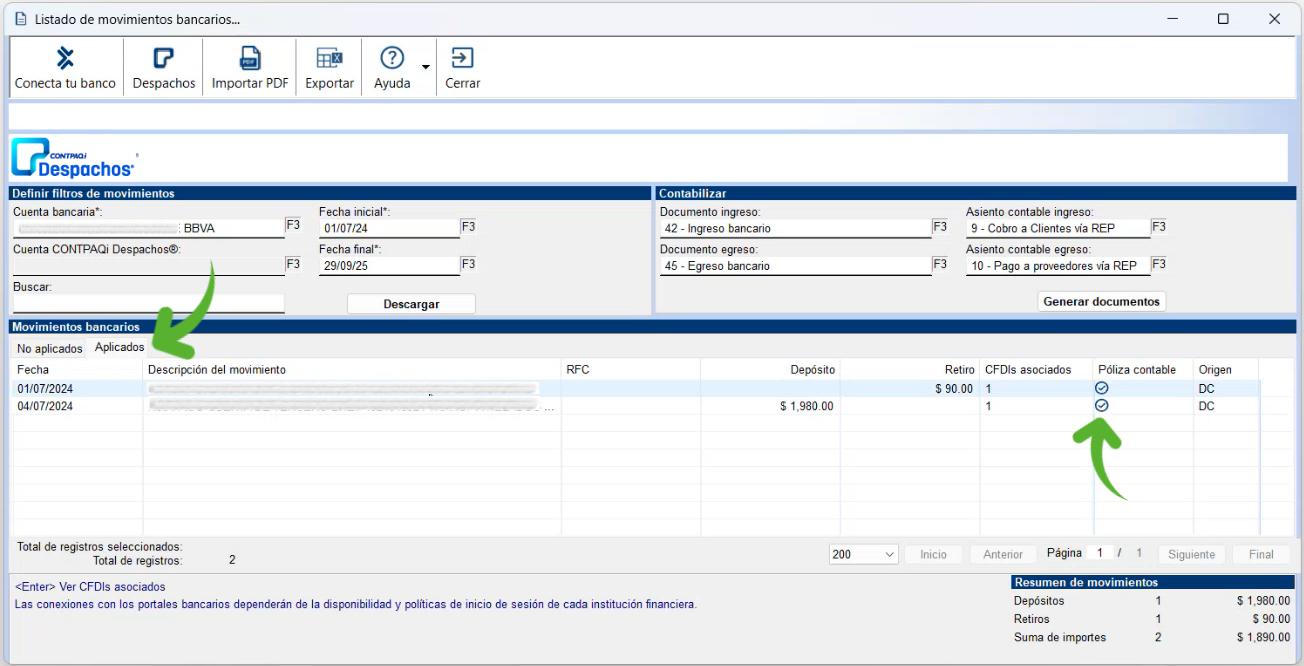Click the Importar PDF icon
1304x666 pixels.
coord(249,59)
